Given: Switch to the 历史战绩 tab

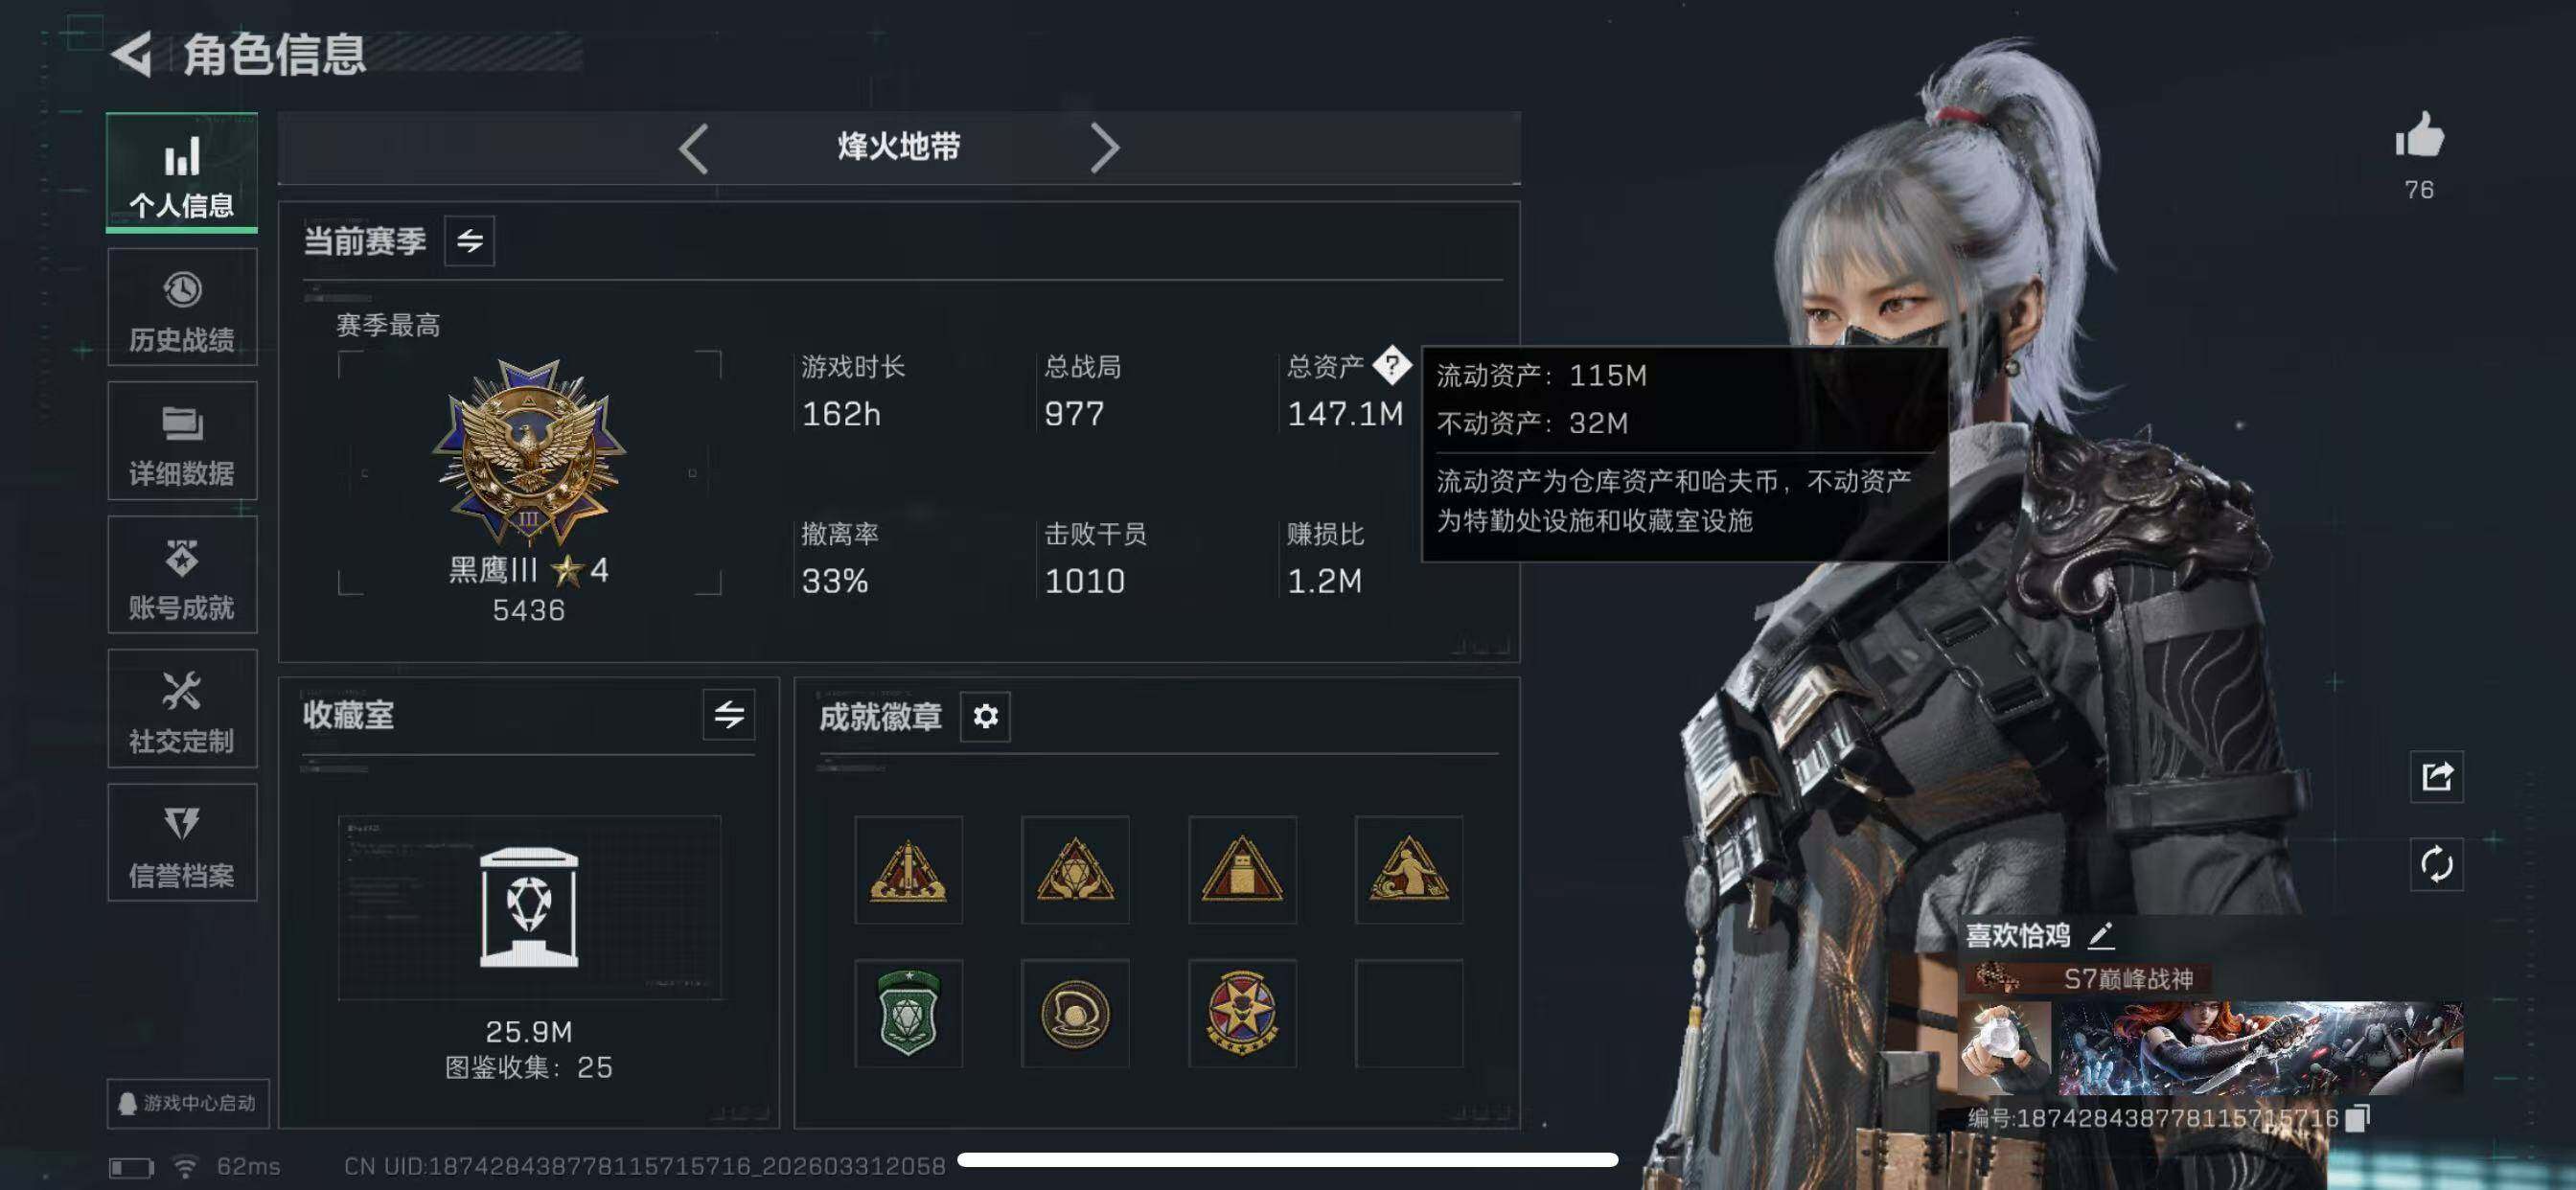Looking at the screenshot, I should click(182, 308).
